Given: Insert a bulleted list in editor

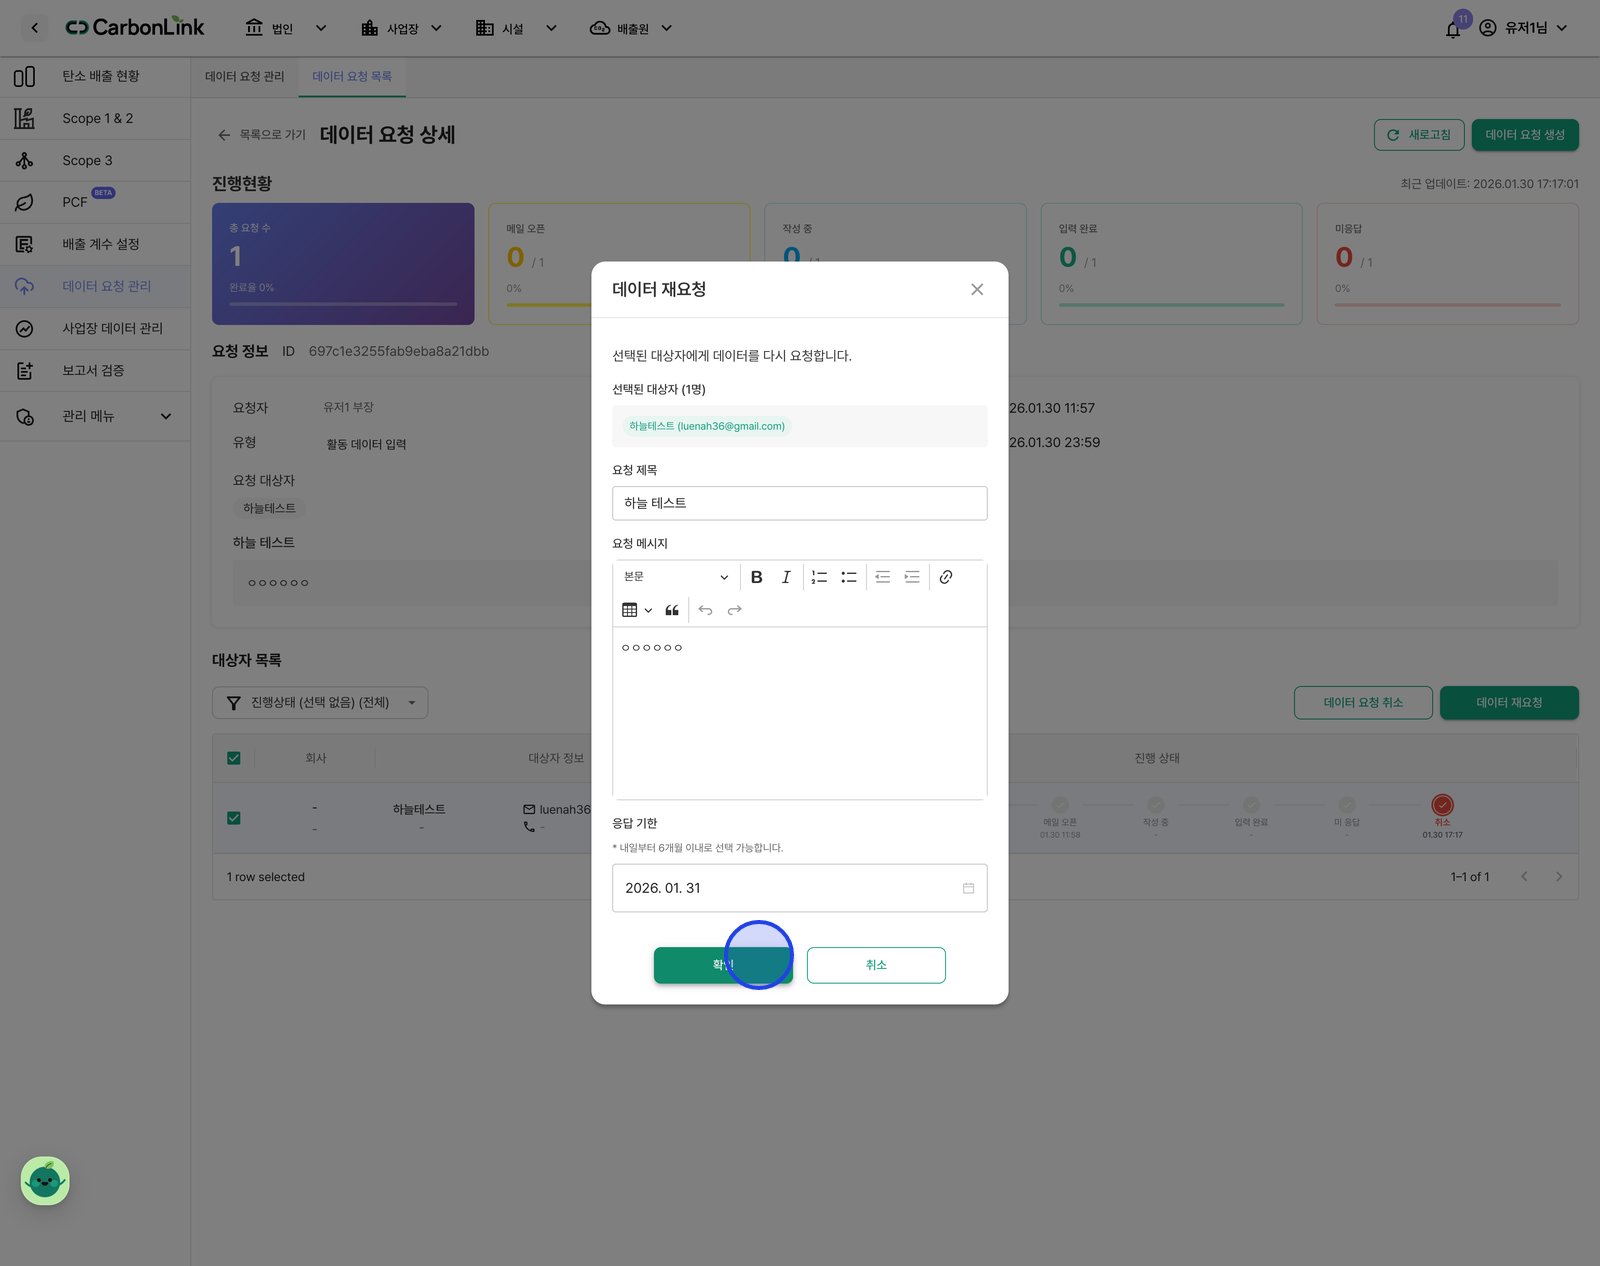Looking at the screenshot, I should 849,577.
